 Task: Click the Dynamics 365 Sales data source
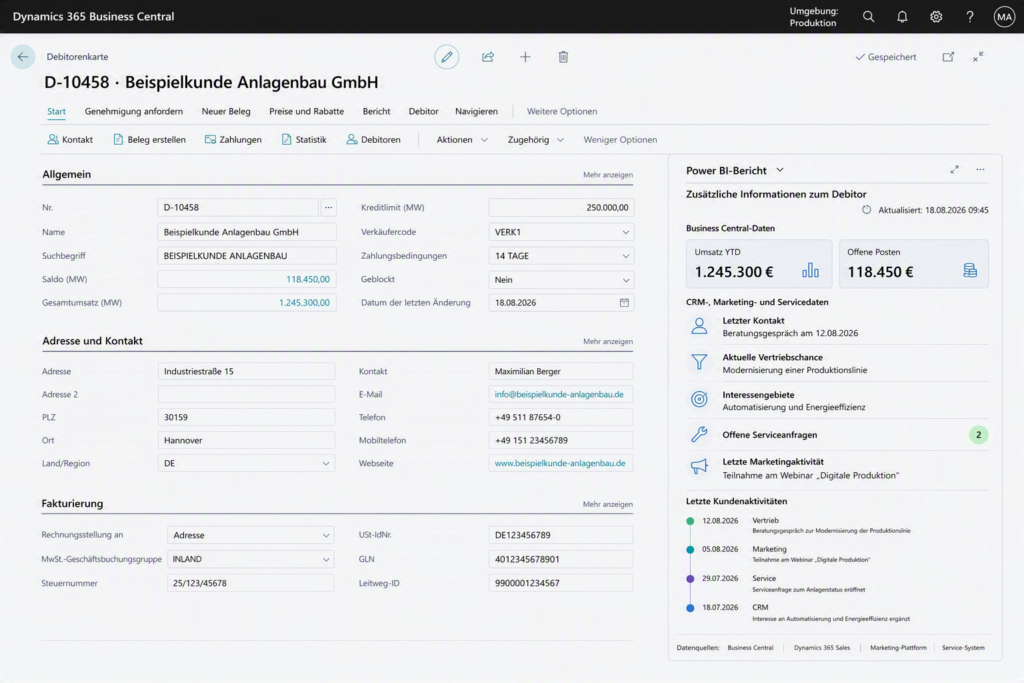point(822,648)
